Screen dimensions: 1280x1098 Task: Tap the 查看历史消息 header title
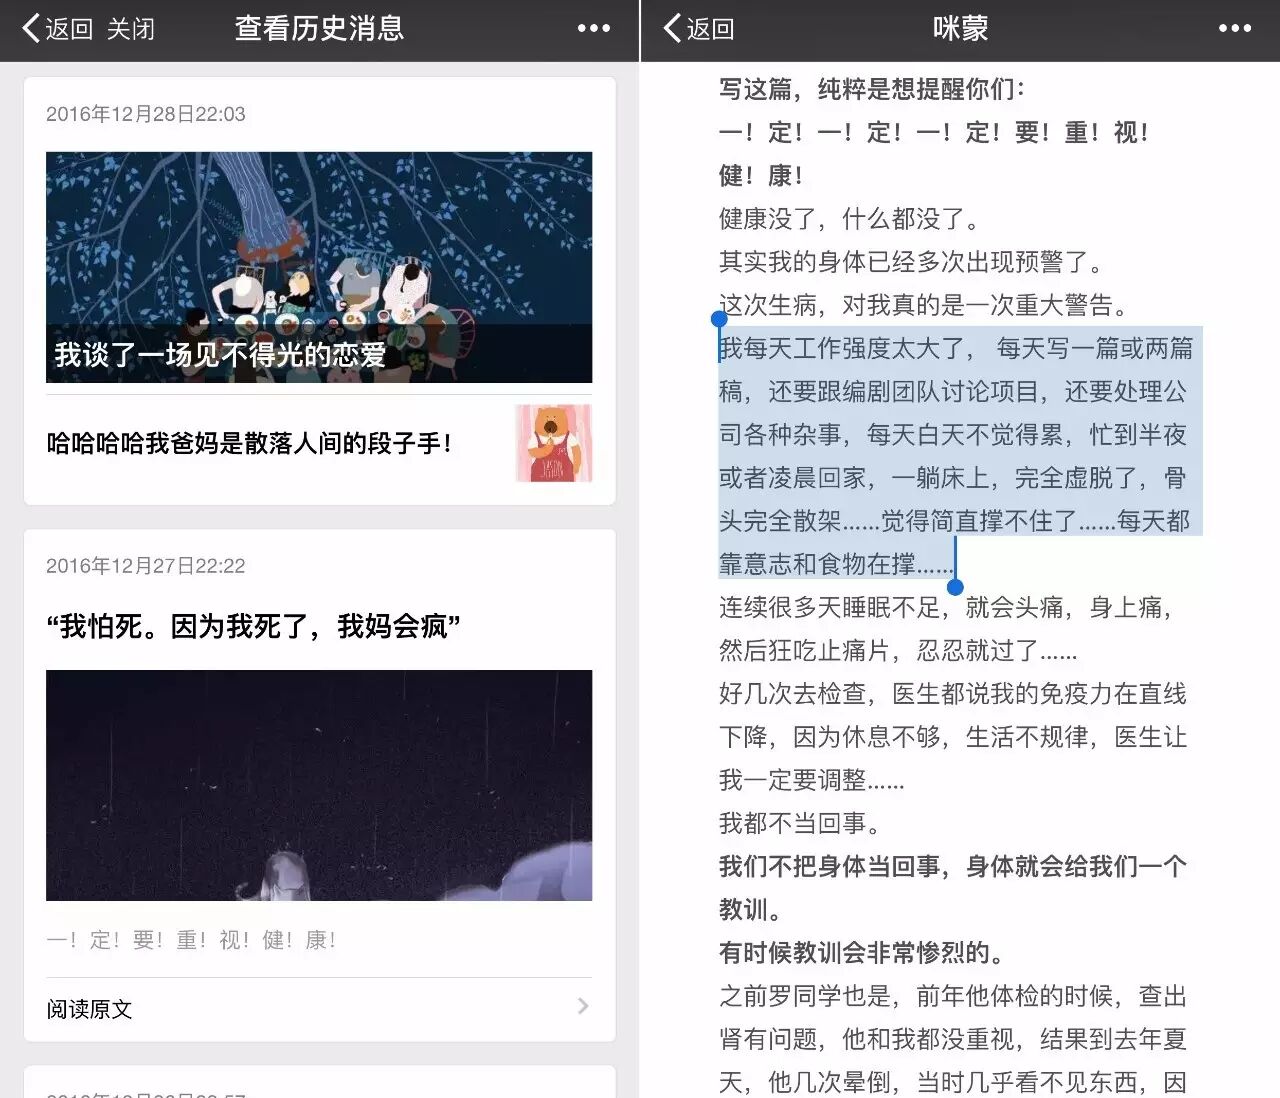point(319,29)
